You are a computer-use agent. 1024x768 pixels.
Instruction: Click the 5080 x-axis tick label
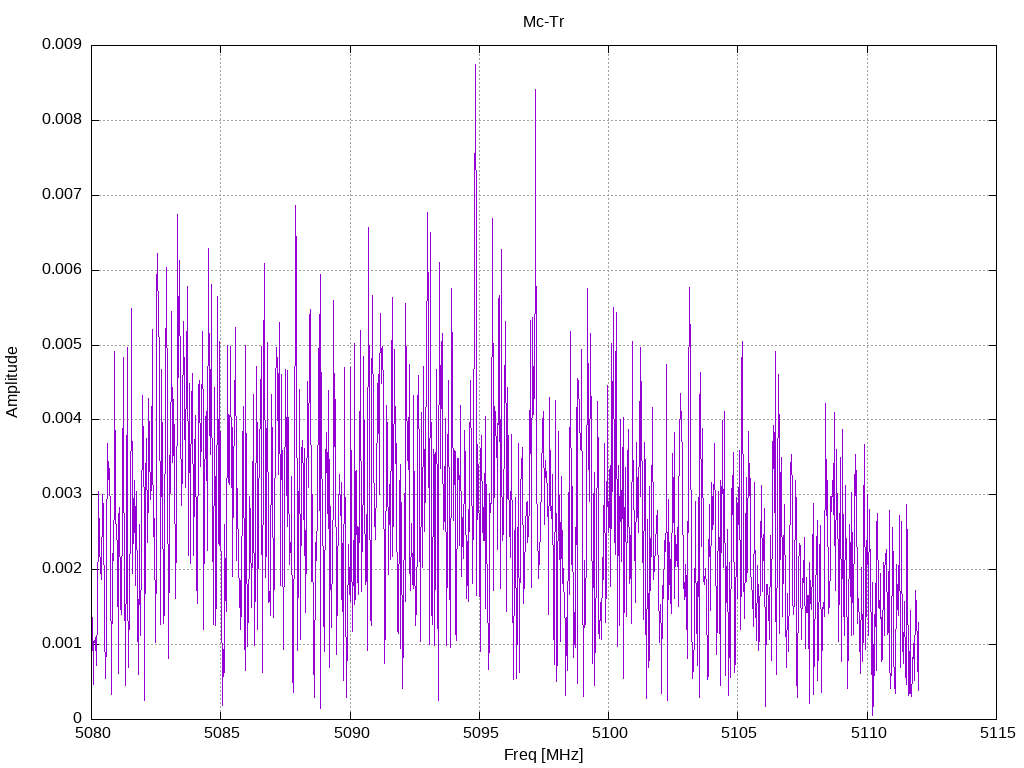click(x=92, y=733)
